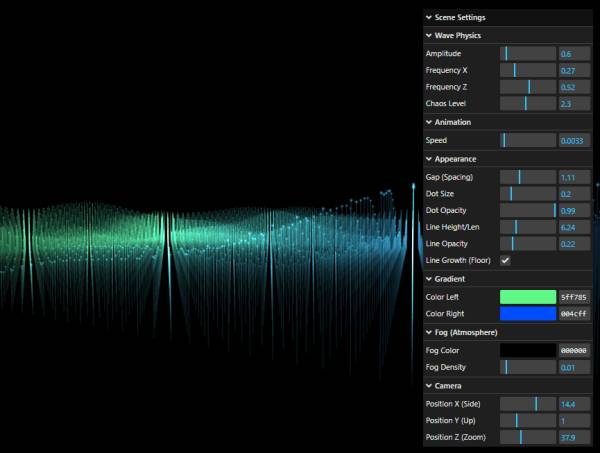Click the Color Left hex field 5ff785
Viewport: 600px width, 453px height.
pos(573,297)
